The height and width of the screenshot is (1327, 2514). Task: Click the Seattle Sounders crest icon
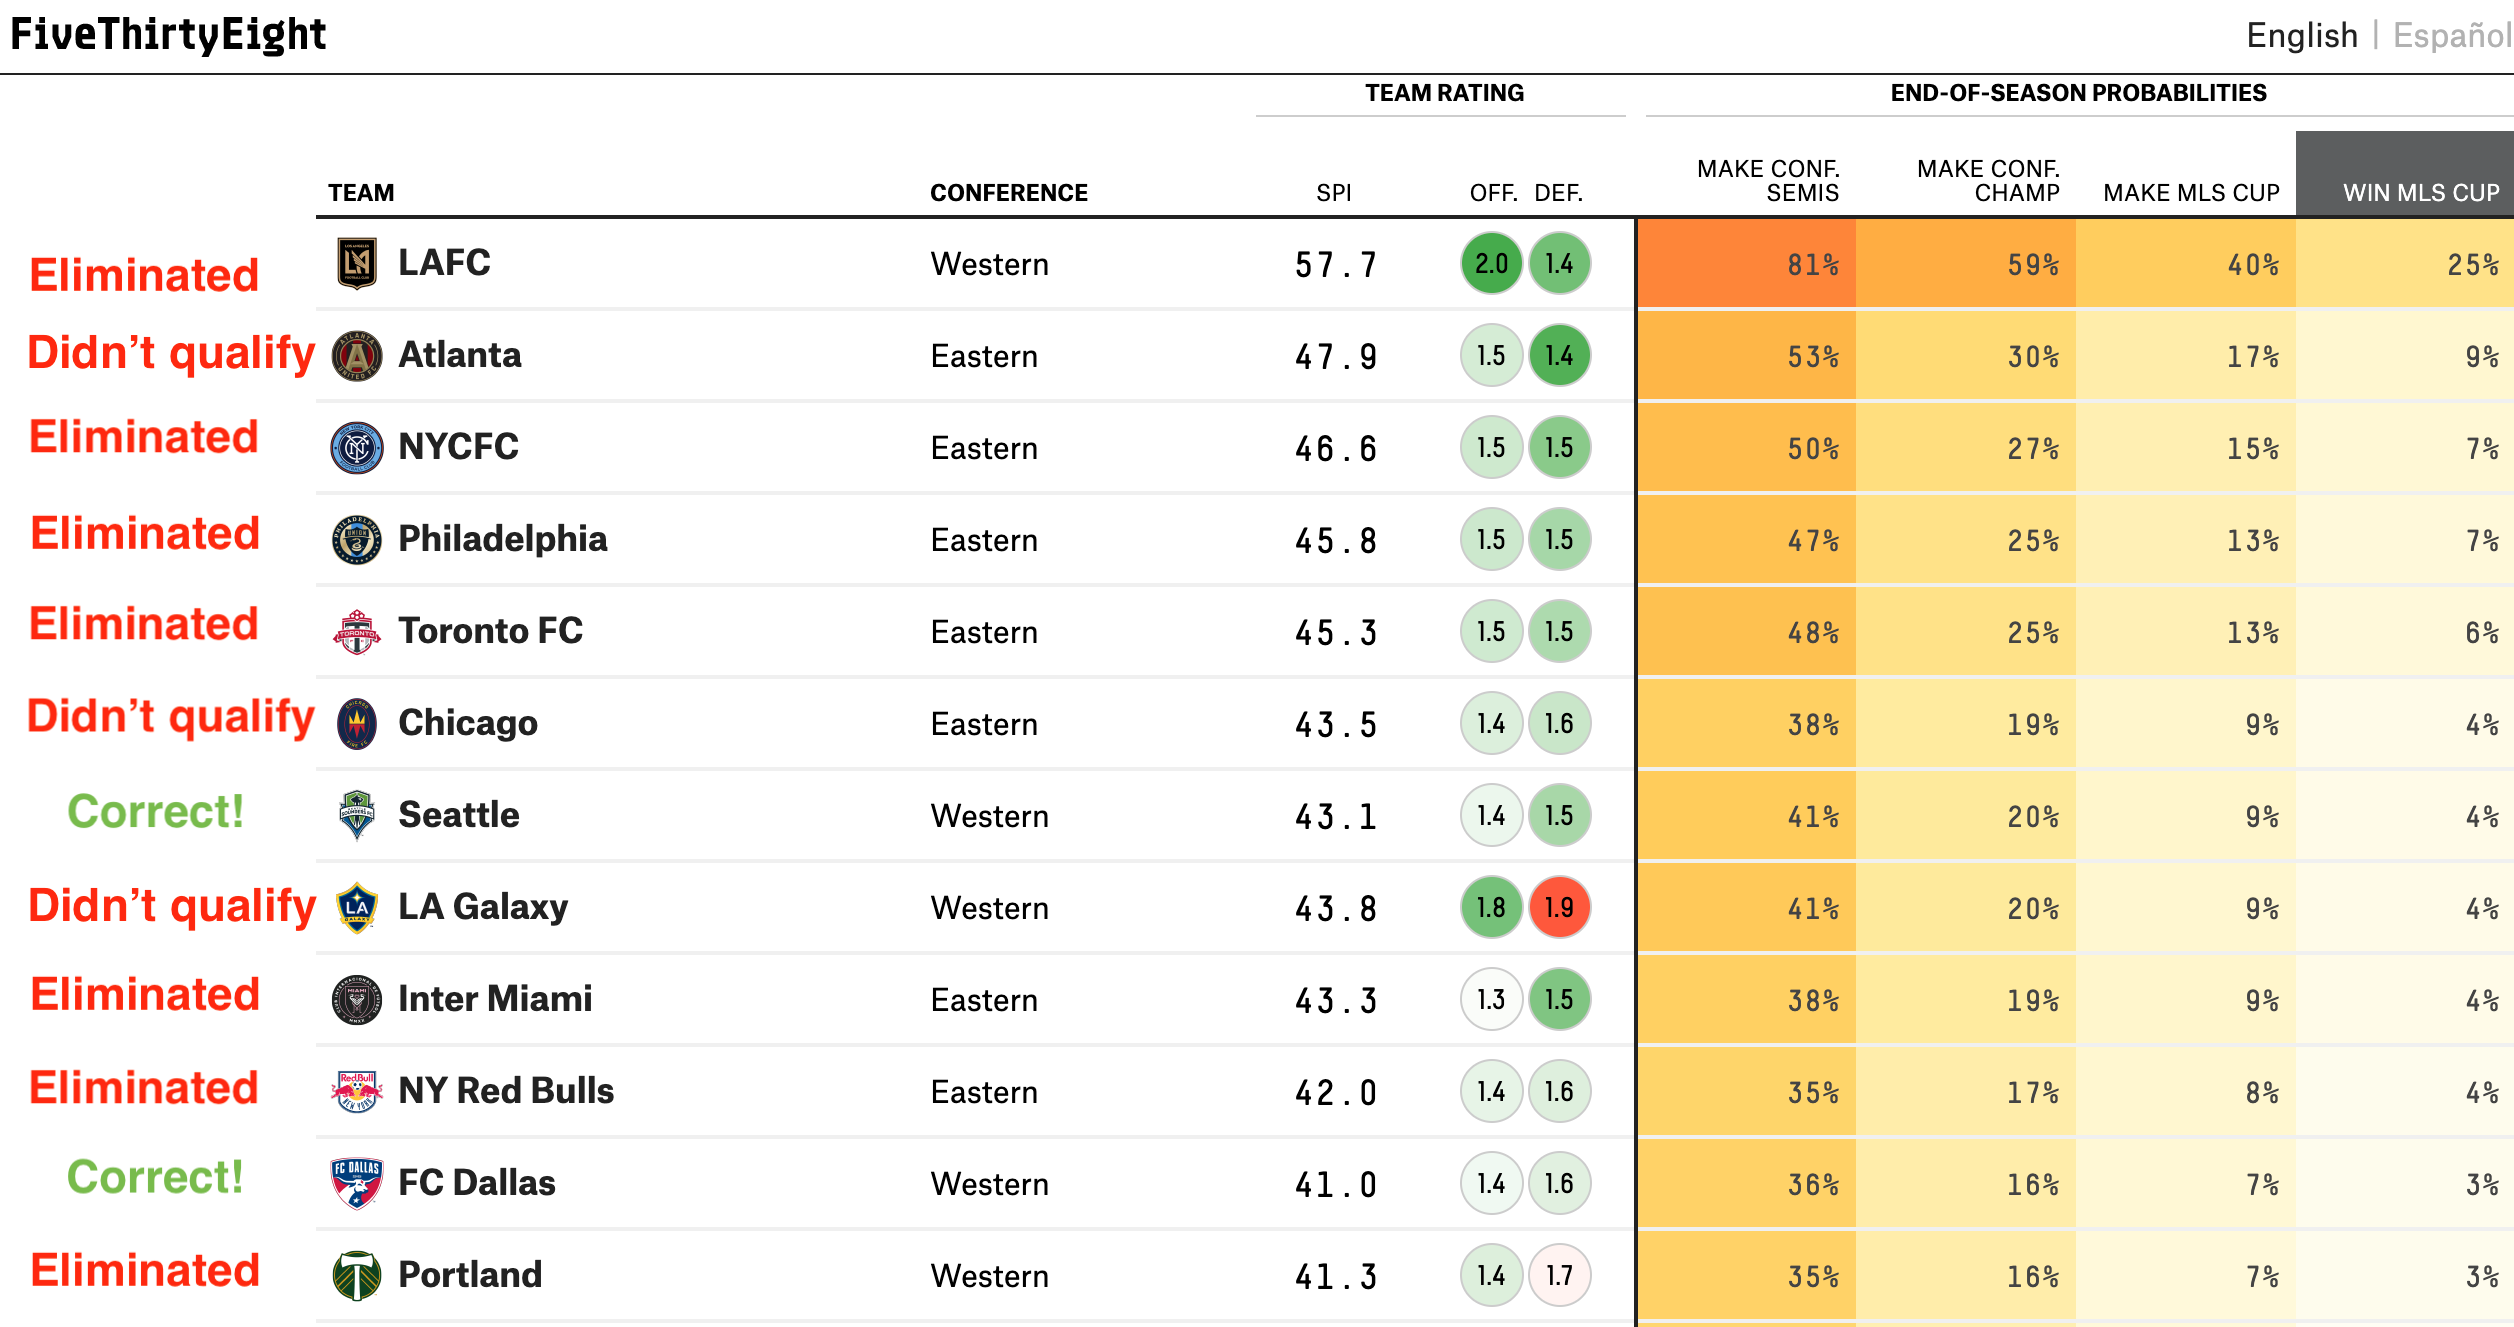[357, 815]
